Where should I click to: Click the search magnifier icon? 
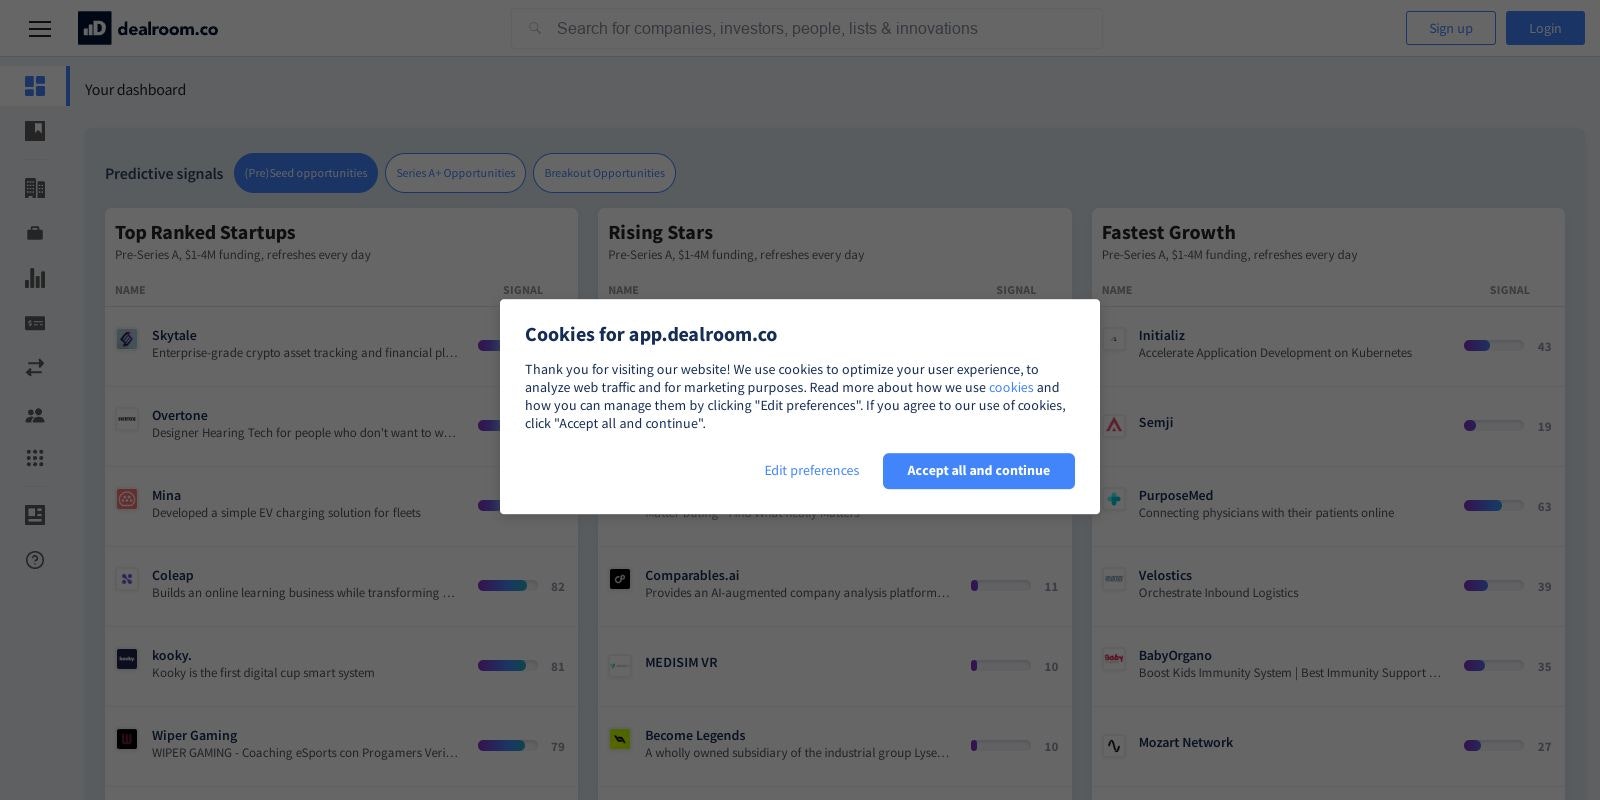tap(535, 29)
